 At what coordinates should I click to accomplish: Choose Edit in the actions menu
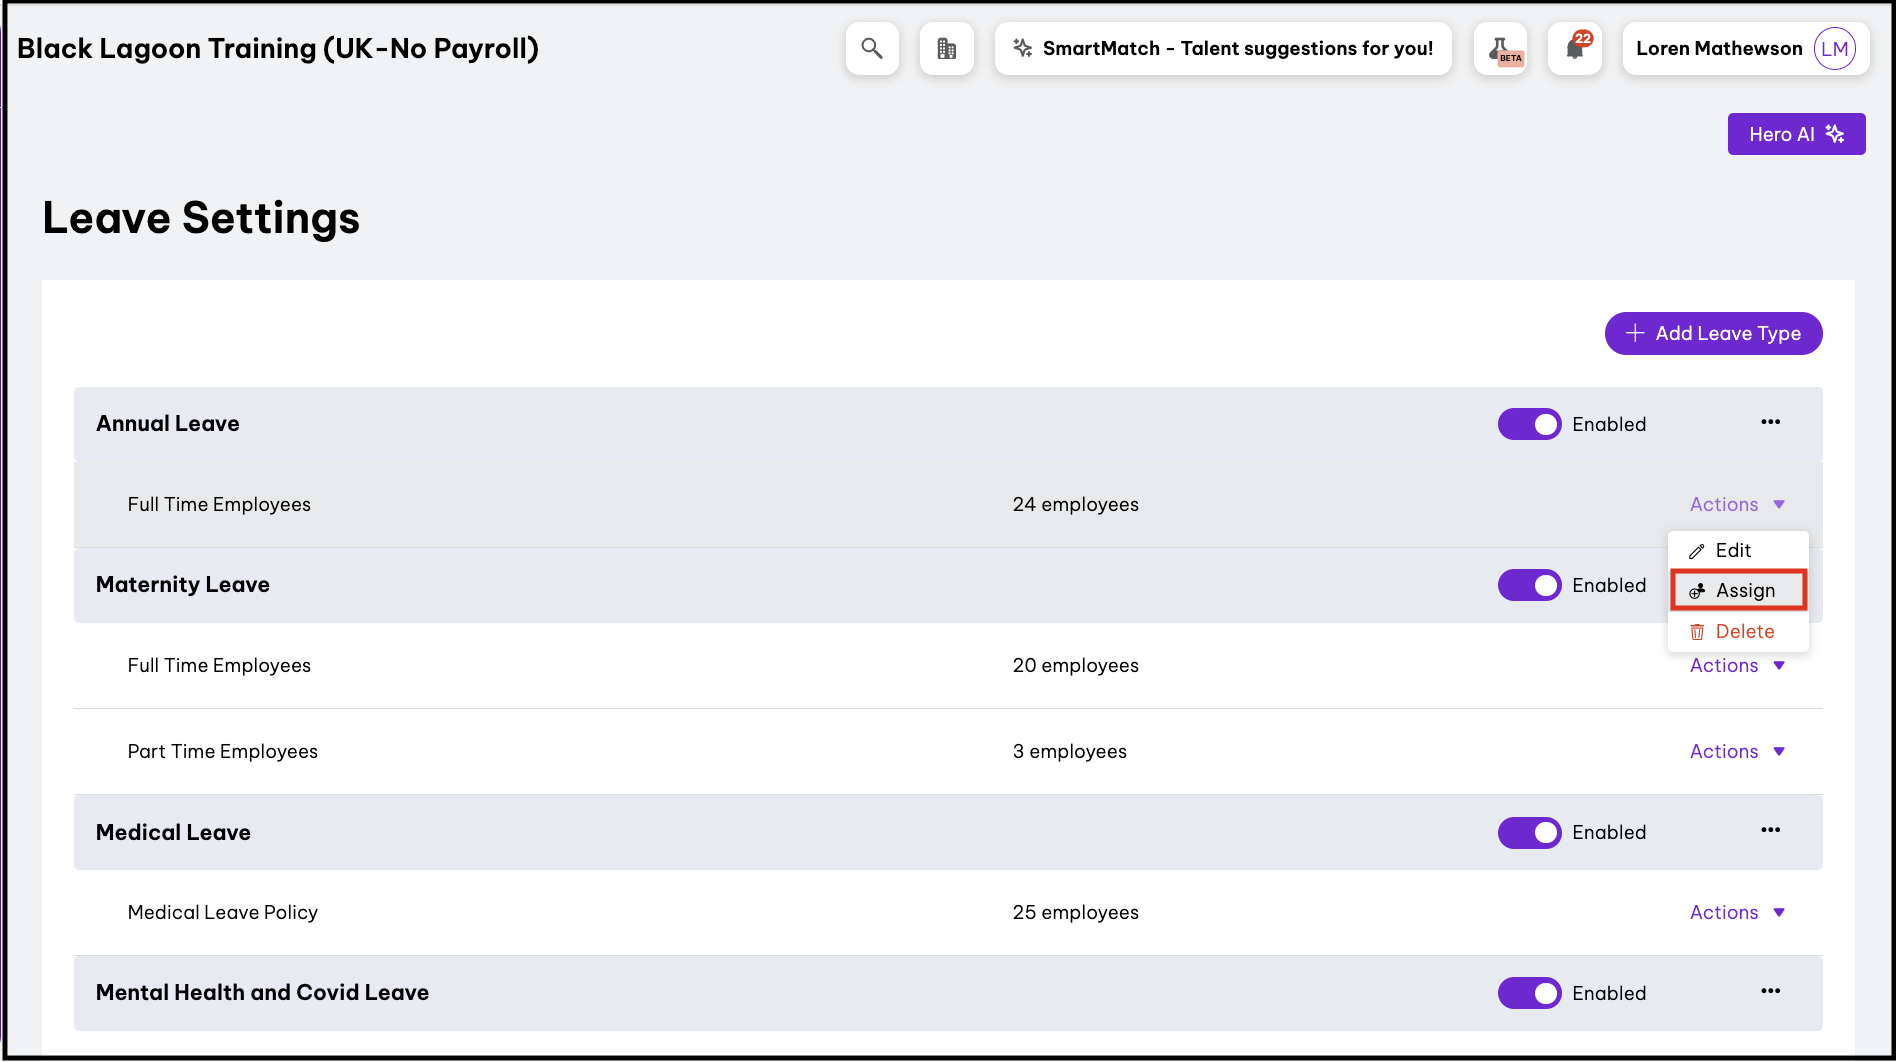click(1732, 550)
